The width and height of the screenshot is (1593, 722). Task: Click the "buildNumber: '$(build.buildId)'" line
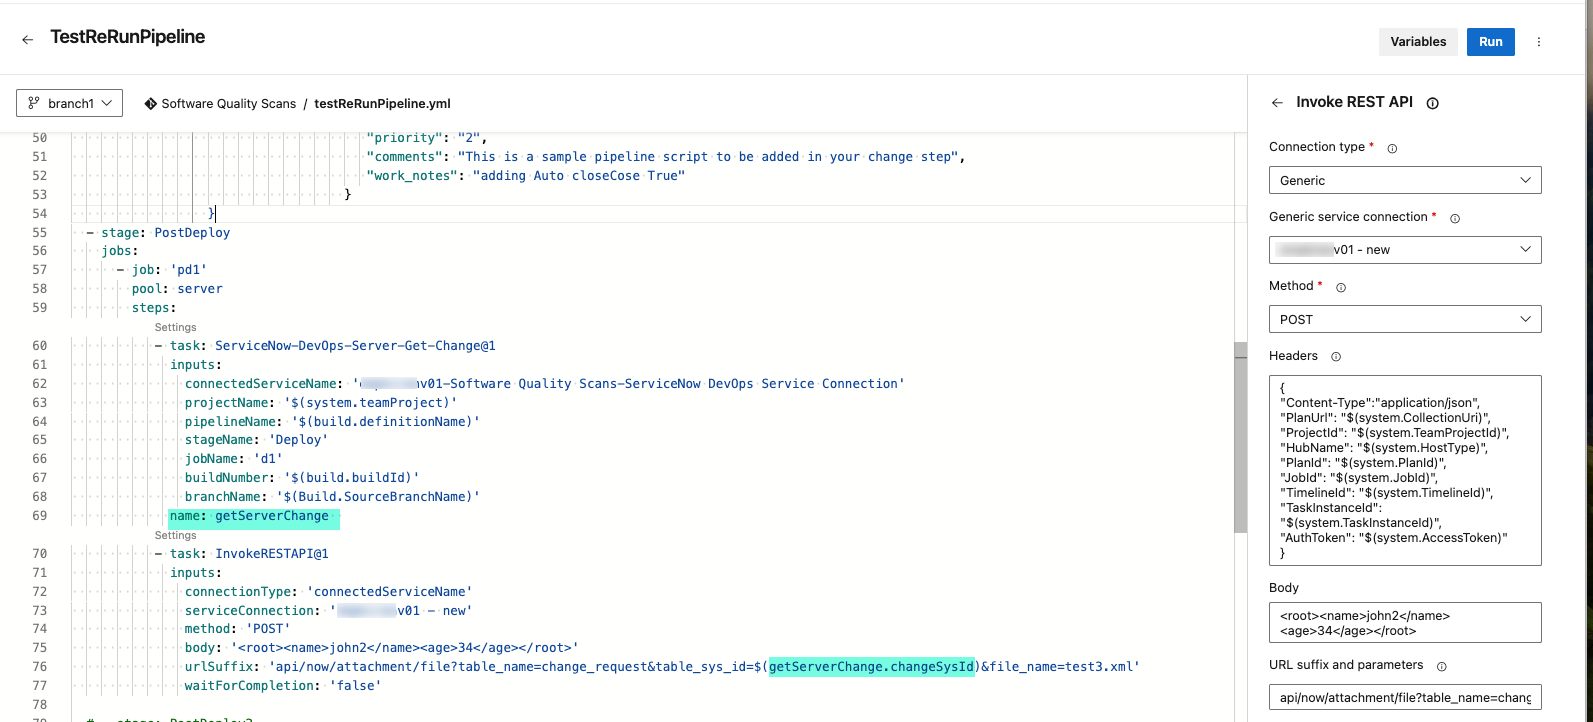(302, 478)
